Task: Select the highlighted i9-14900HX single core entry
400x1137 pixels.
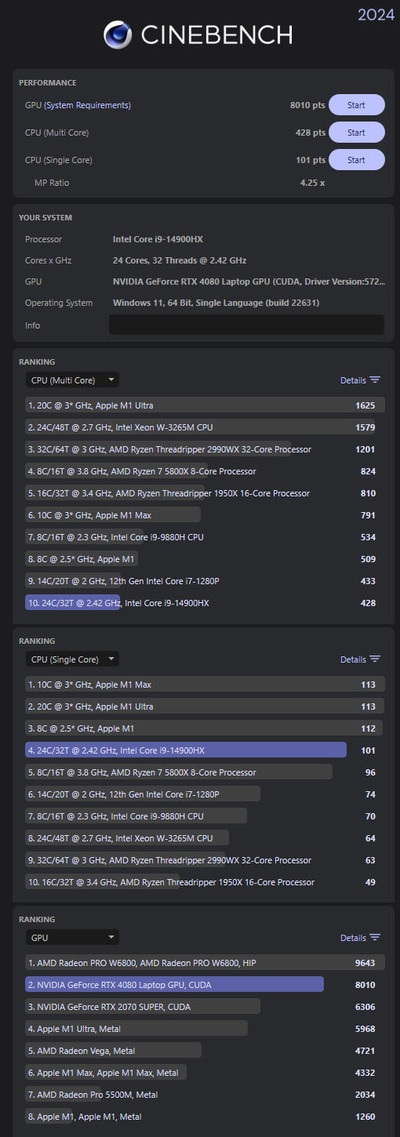Action: [205, 750]
